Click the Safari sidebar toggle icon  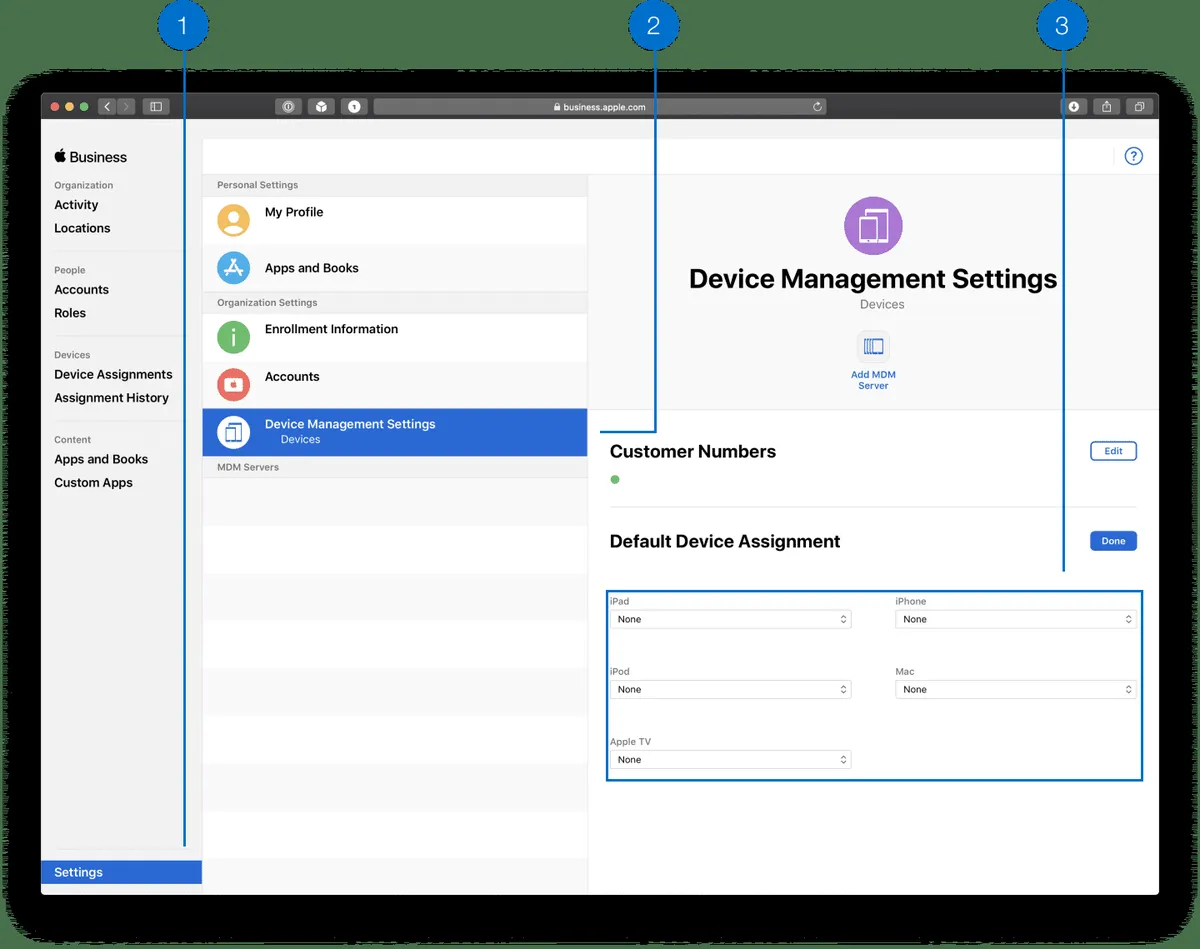coord(156,106)
